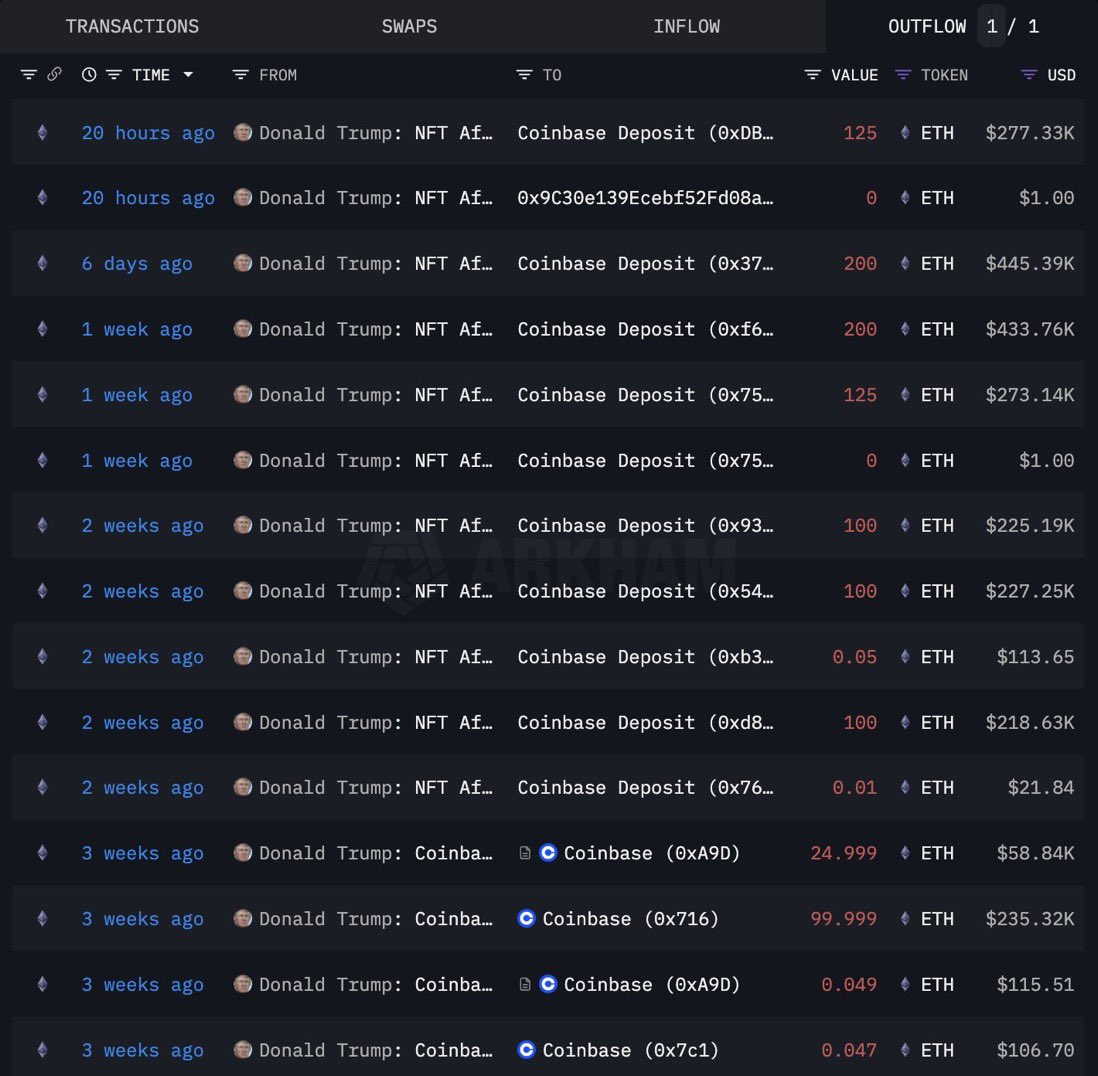Open the SWAPS tab
The height and width of the screenshot is (1076, 1098).
coord(409,26)
